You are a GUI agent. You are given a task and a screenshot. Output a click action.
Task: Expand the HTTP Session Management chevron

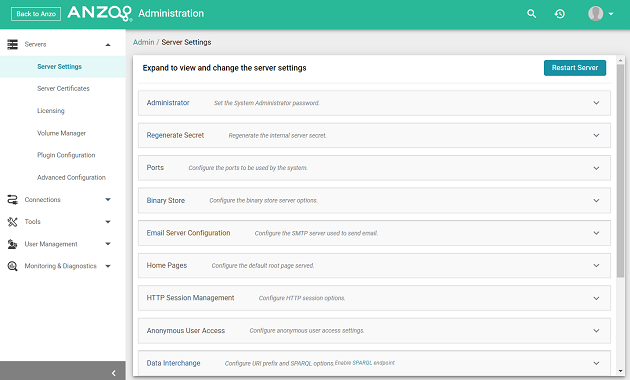click(596, 298)
